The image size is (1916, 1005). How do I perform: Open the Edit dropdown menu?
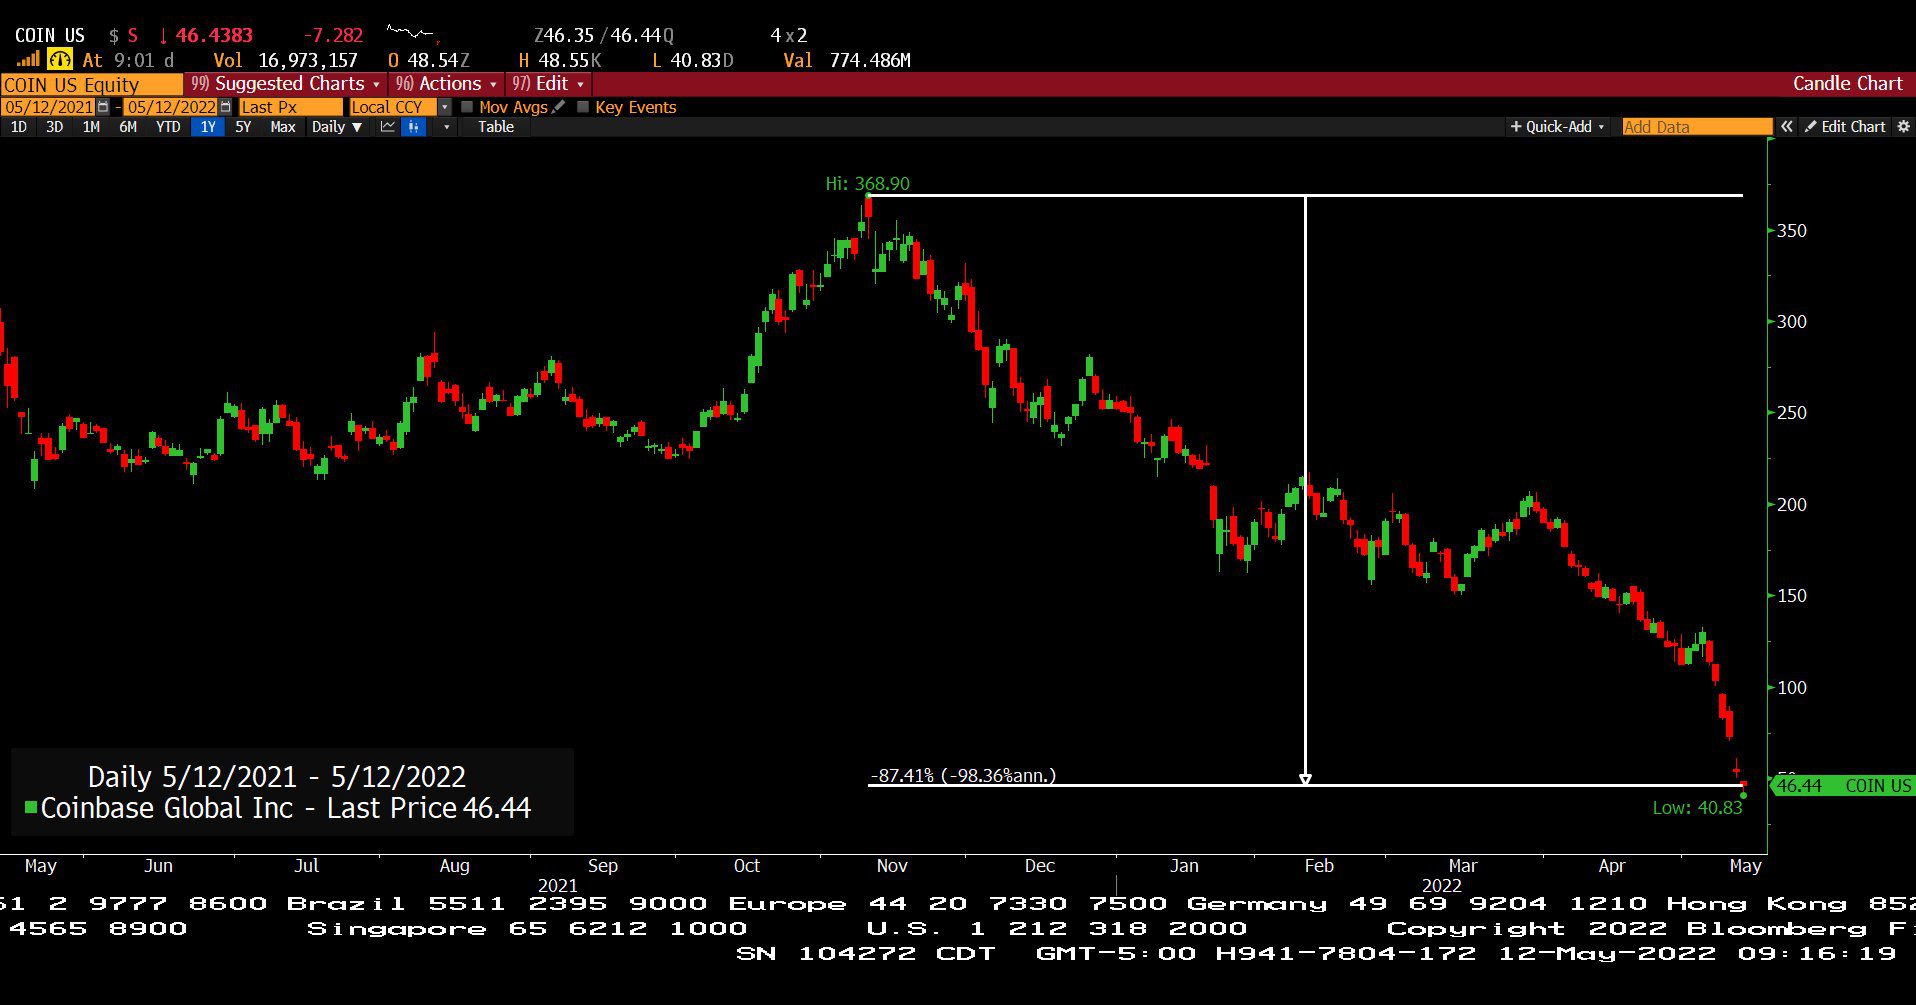point(548,84)
